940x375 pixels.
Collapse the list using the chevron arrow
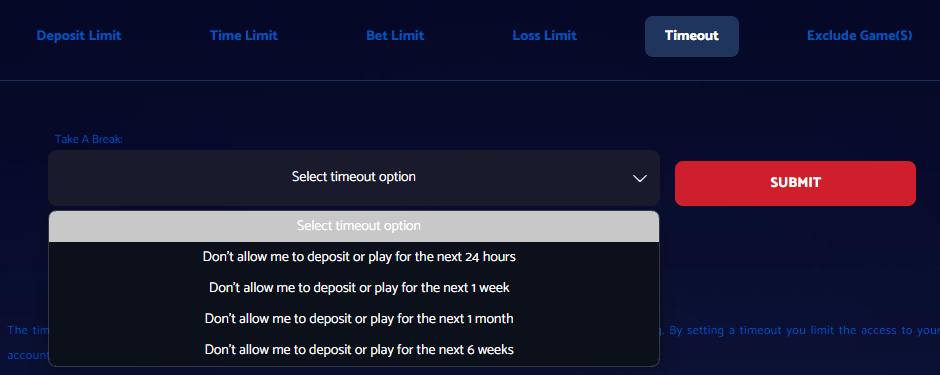pos(640,178)
